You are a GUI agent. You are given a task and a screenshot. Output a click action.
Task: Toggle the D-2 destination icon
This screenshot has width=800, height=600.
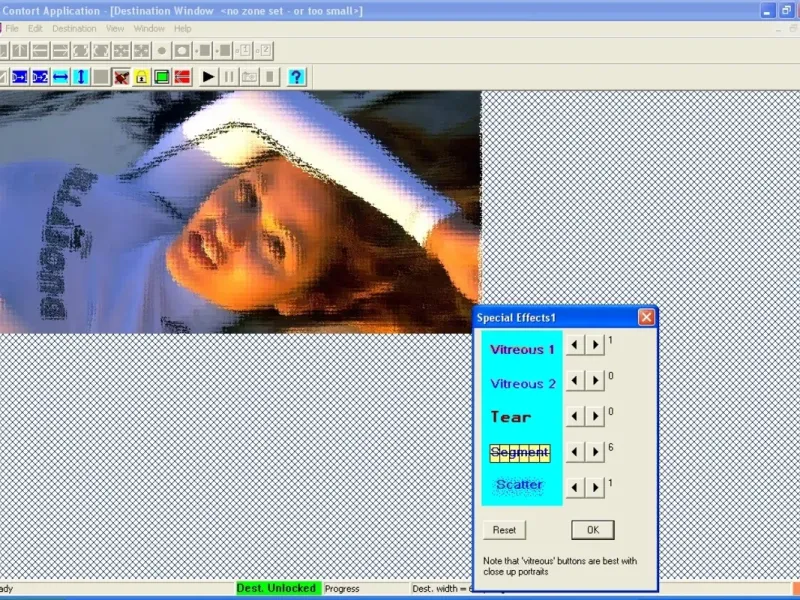point(42,77)
